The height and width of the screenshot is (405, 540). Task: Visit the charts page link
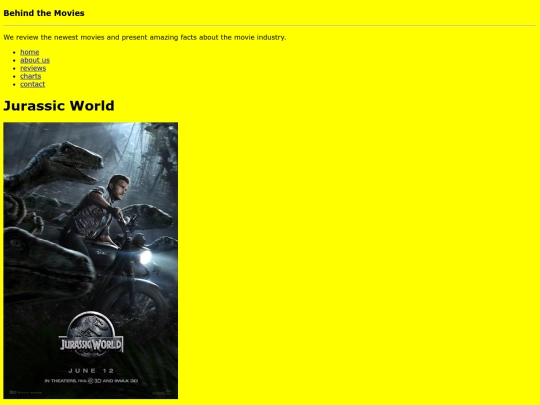coord(31,76)
